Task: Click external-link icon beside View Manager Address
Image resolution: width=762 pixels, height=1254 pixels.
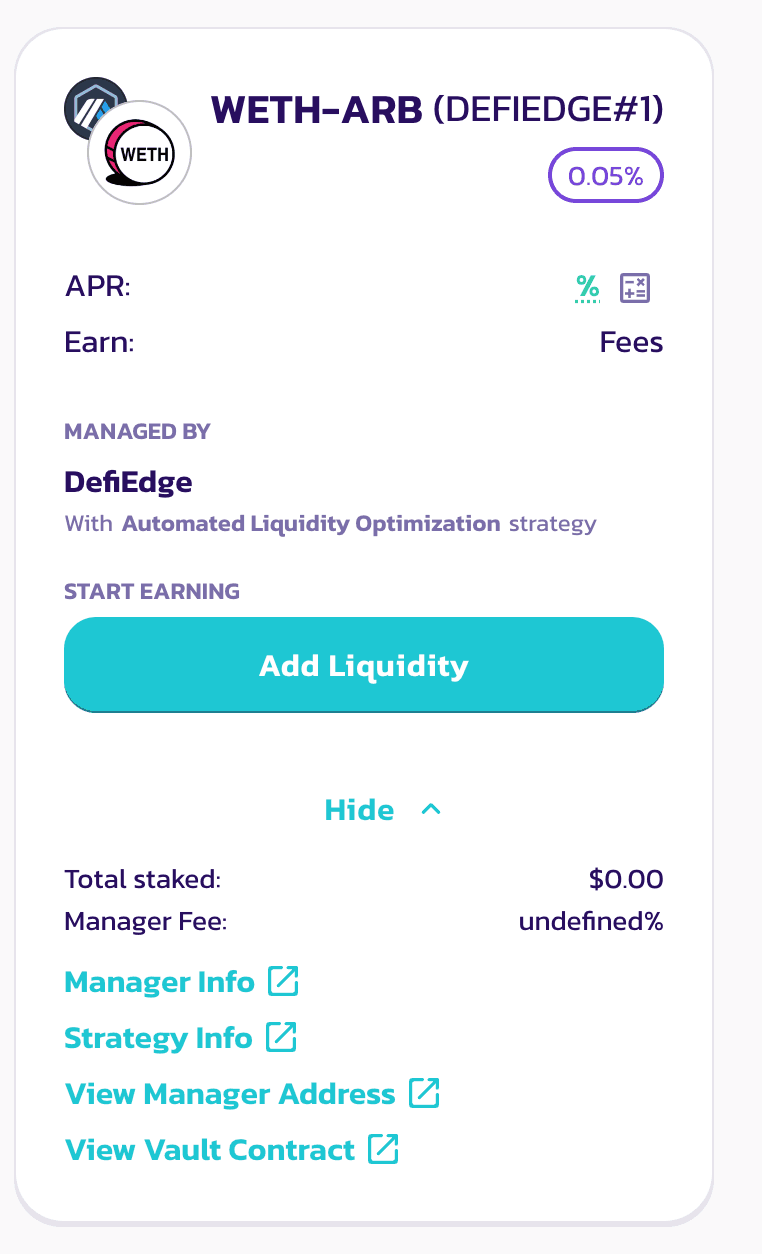Action: [x=424, y=1094]
